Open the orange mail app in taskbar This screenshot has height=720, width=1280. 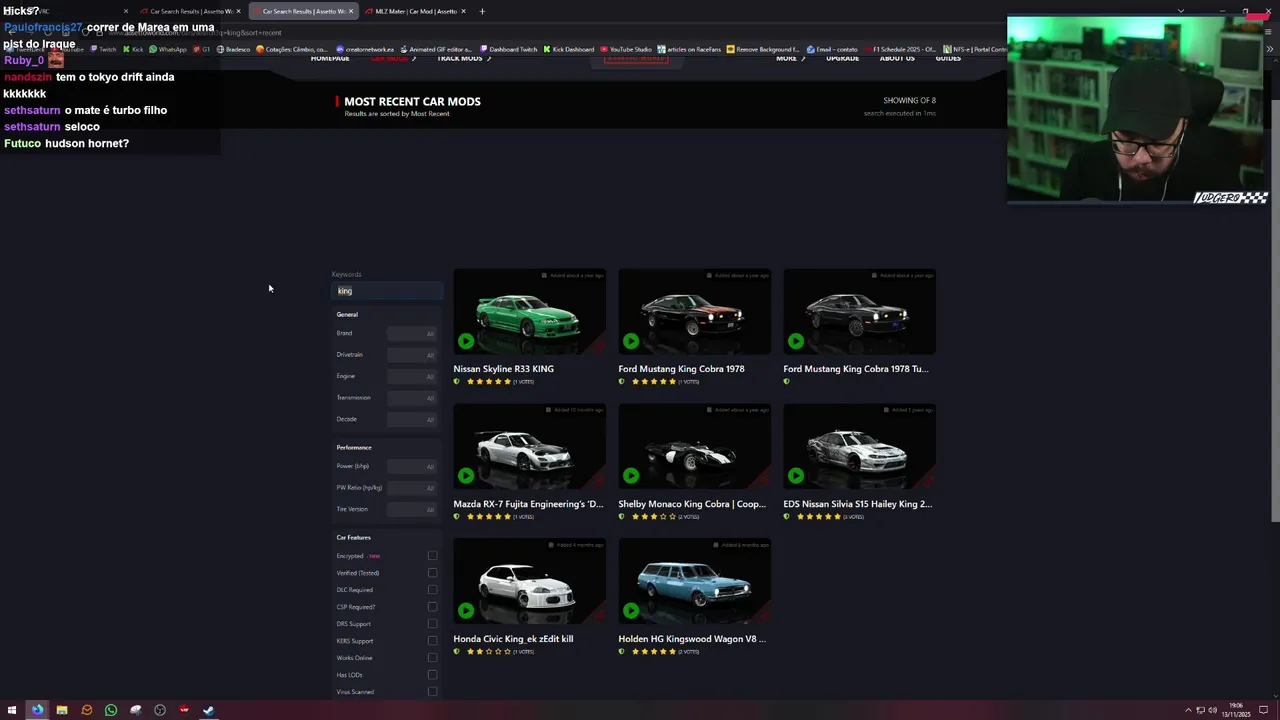click(87, 710)
